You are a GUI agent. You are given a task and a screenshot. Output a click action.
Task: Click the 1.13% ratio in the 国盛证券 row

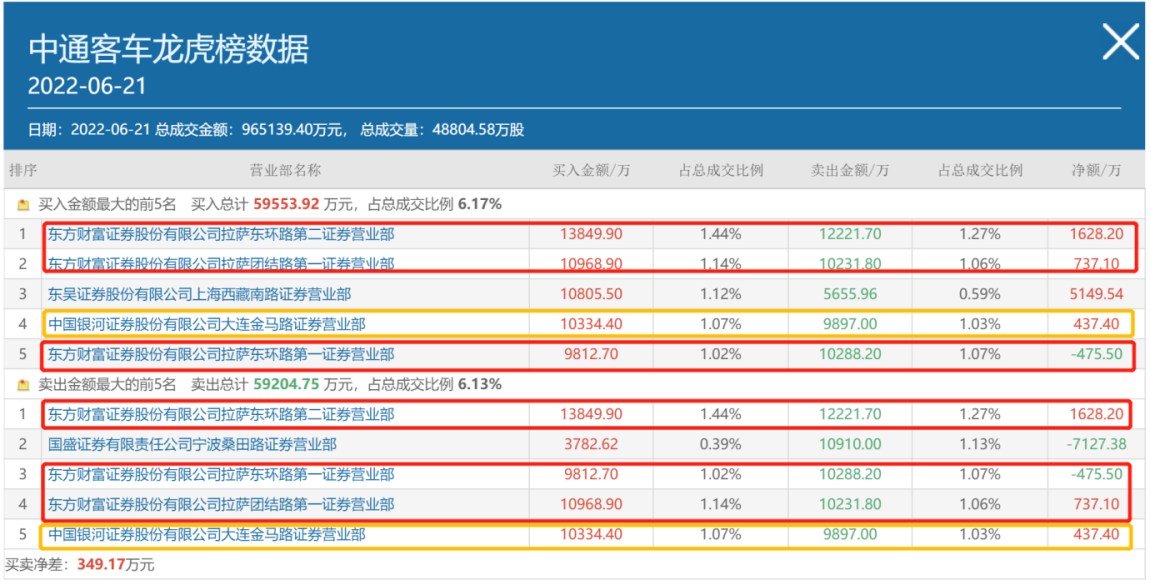tap(980, 444)
